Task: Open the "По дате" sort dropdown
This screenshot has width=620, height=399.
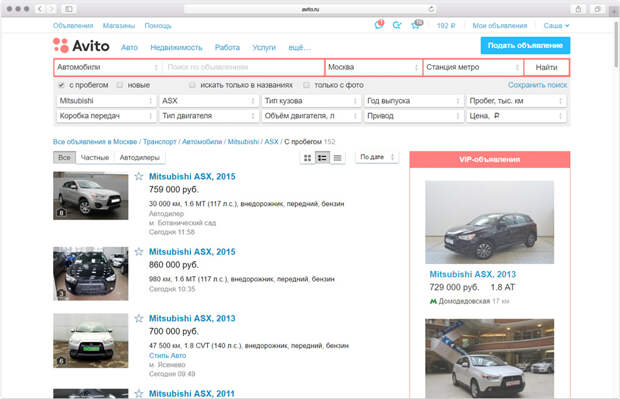Action: pos(377,157)
